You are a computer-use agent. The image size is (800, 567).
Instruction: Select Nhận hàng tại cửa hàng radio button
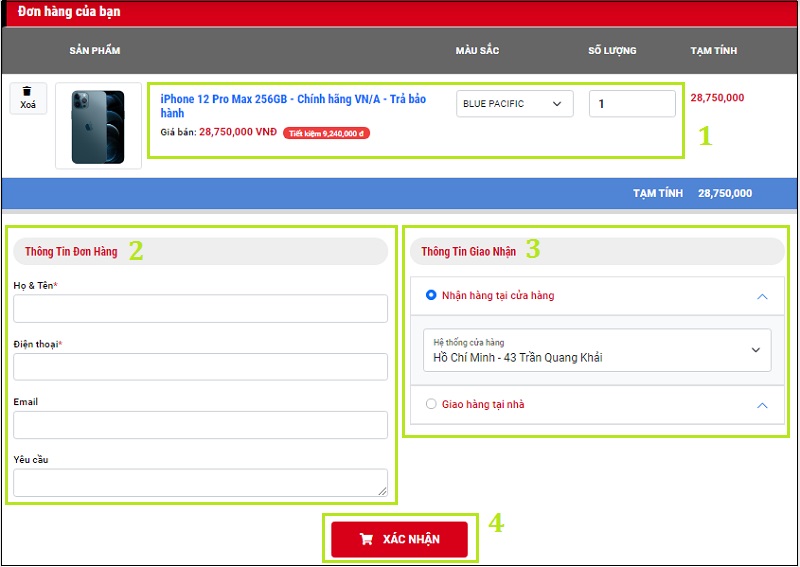431,296
